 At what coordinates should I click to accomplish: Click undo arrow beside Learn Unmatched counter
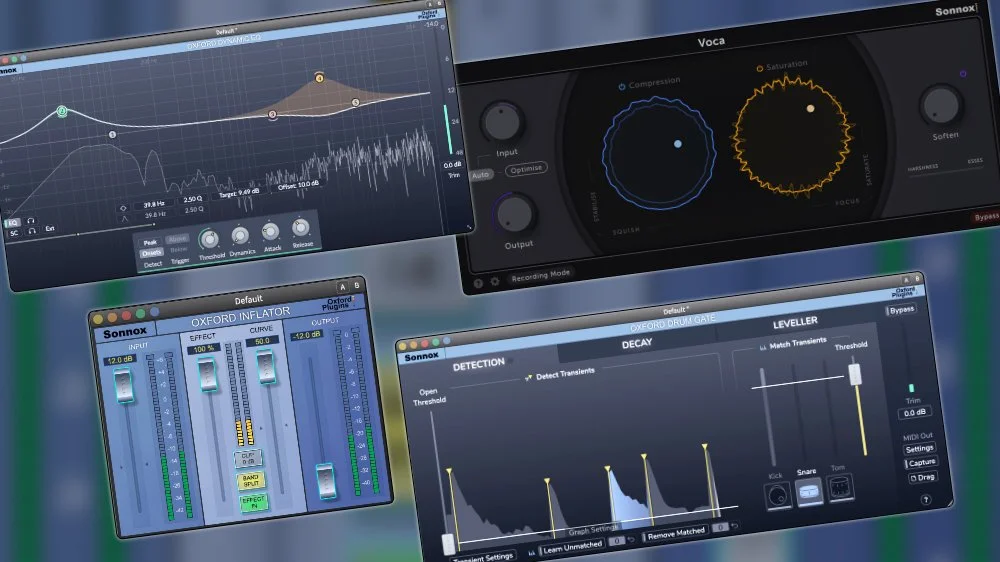pyautogui.click(x=631, y=539)
